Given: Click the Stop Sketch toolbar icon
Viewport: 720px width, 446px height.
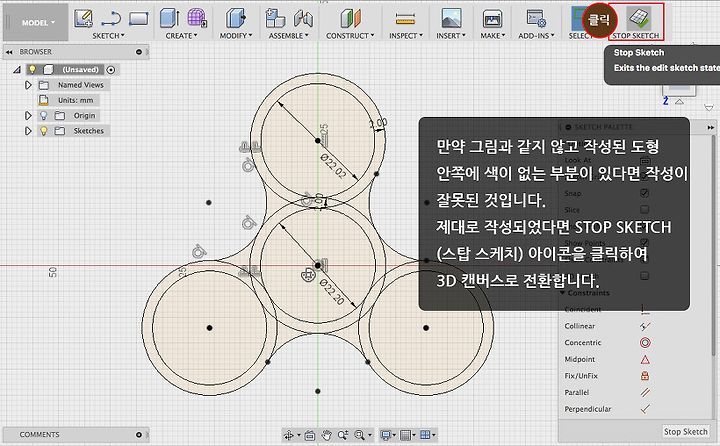Looking at the screenshot, I should (640, 18).
